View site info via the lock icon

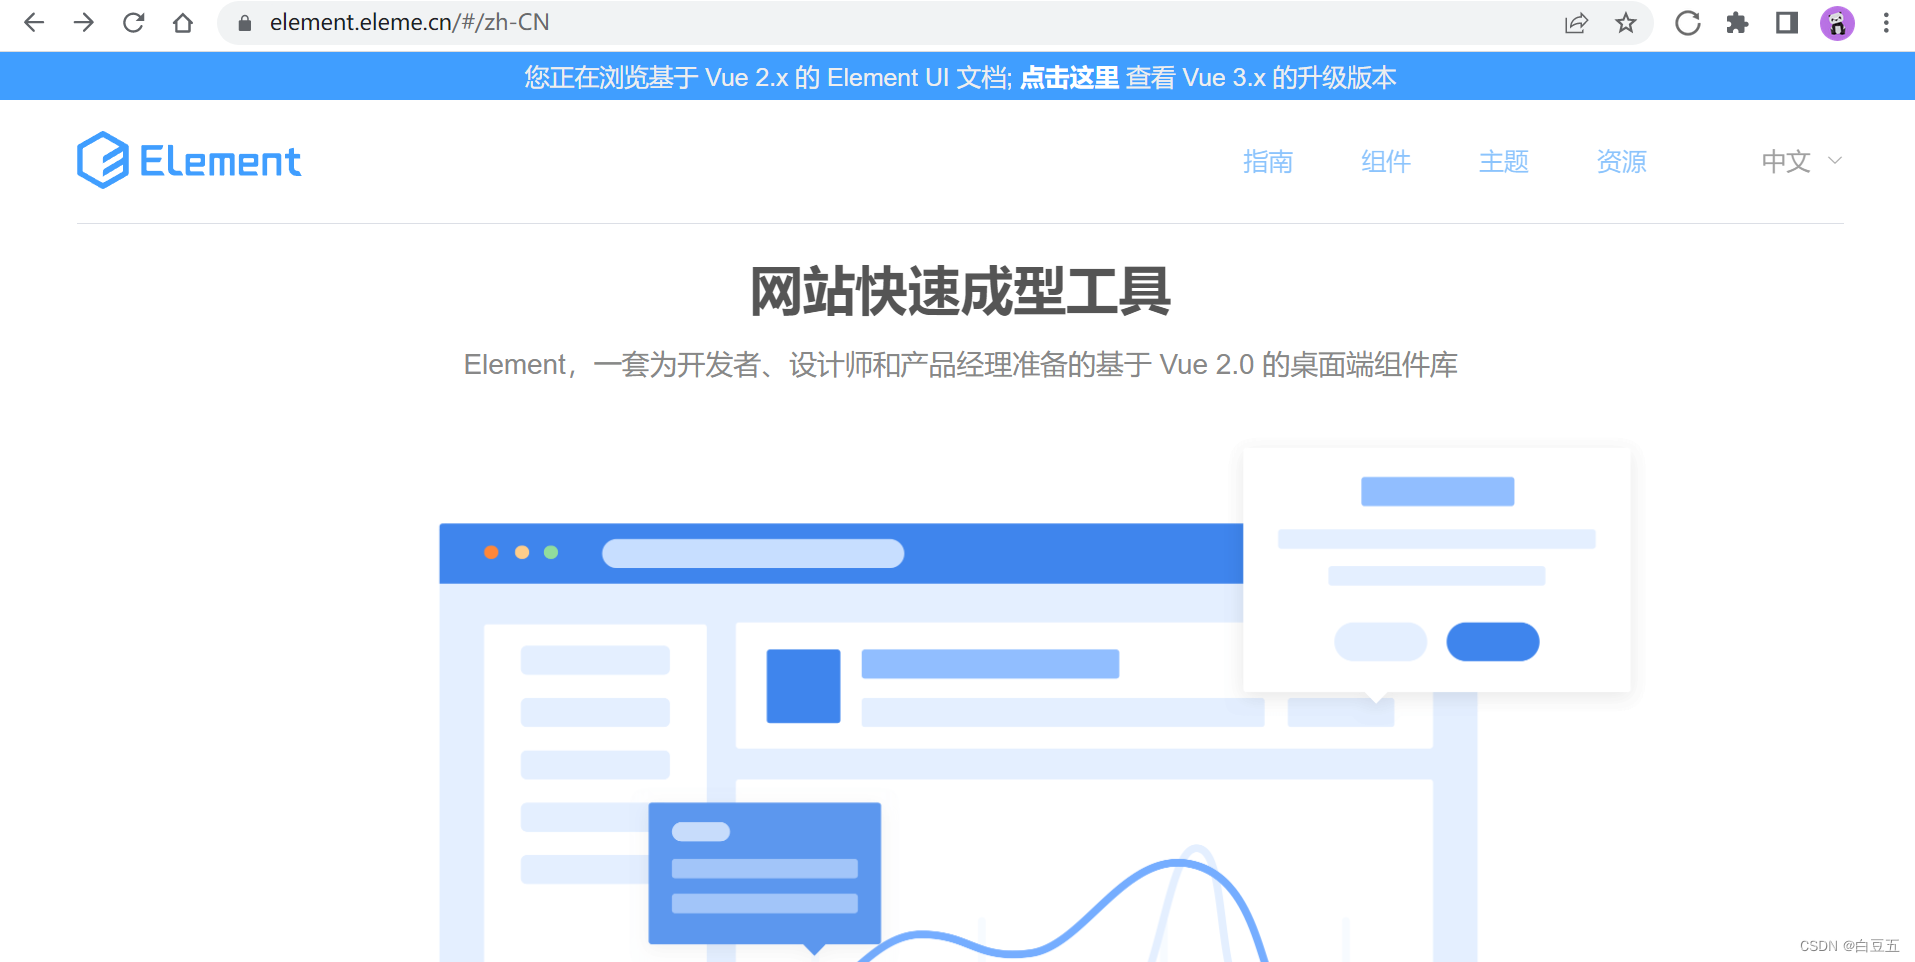pyautogui.click(x=244, y=22)
